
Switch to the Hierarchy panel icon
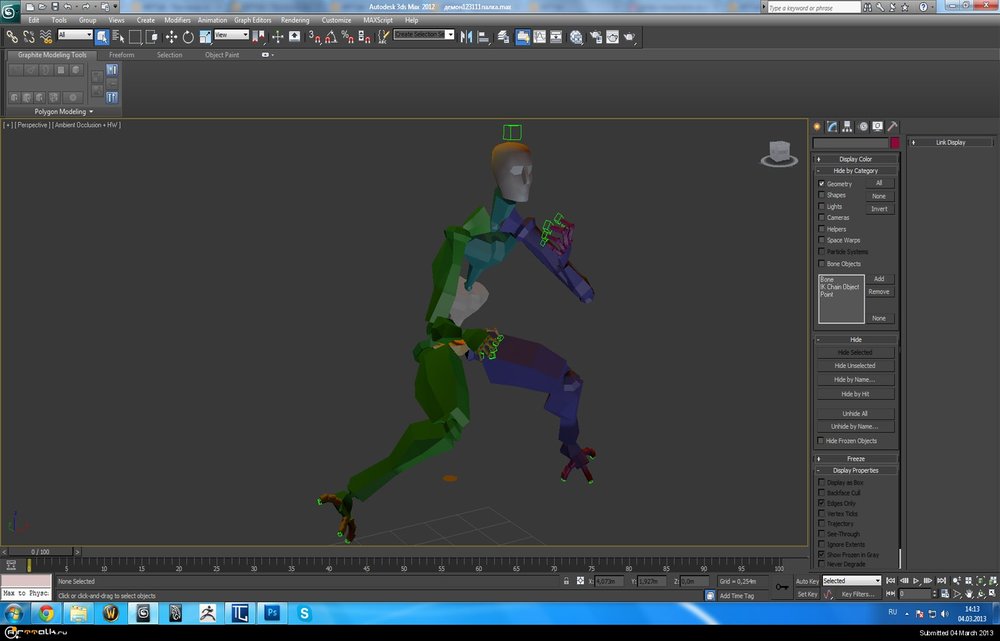847,127
